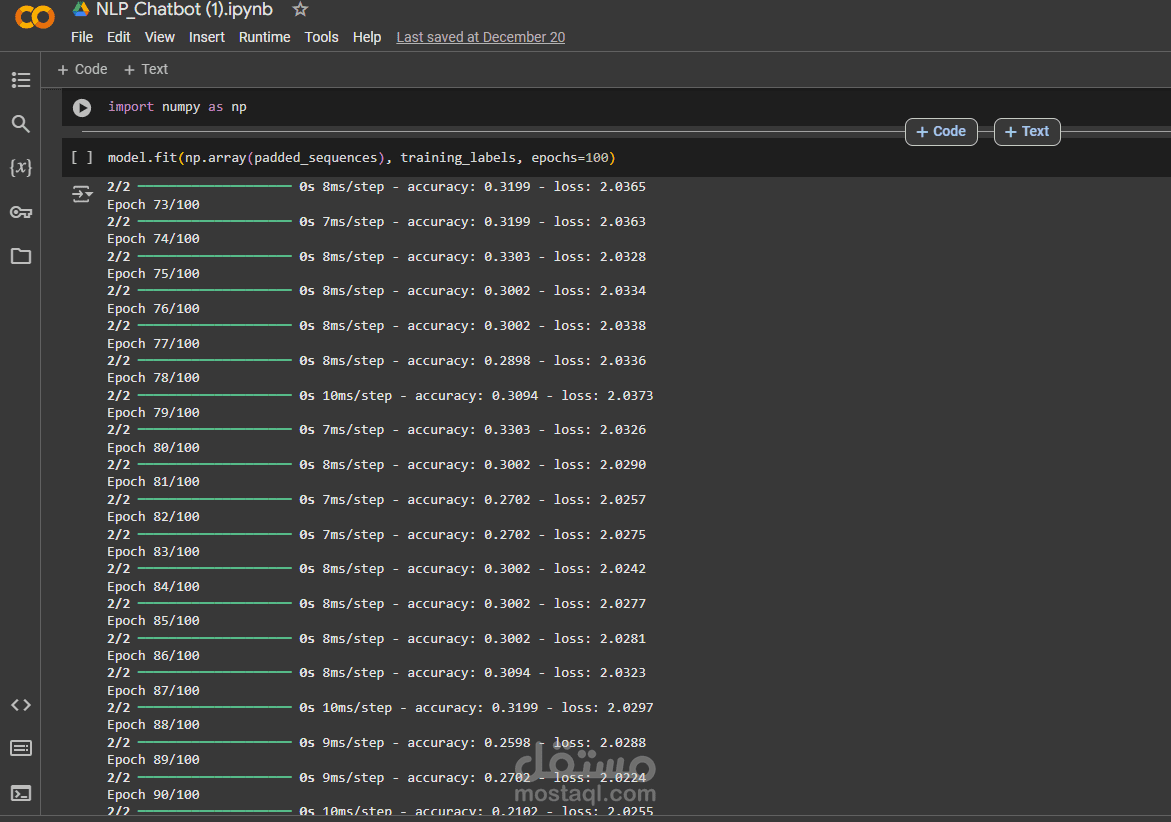Viewport: 1171px width, 822px height.
Task: Click the Epoch 87/100 output line
Action: pos(153,691)
